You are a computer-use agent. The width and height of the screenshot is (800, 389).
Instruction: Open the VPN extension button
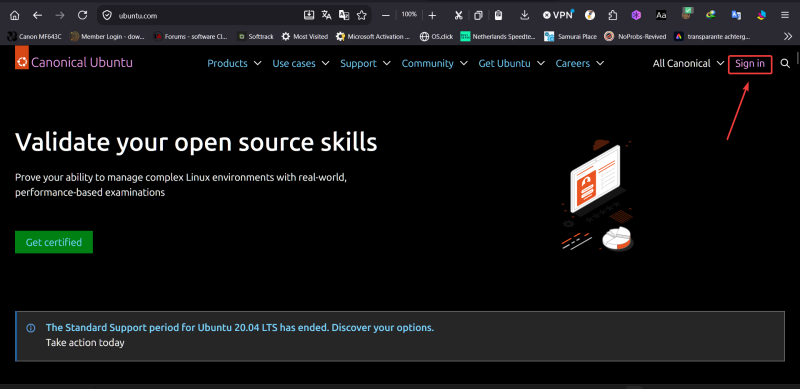tap(558, 15)
